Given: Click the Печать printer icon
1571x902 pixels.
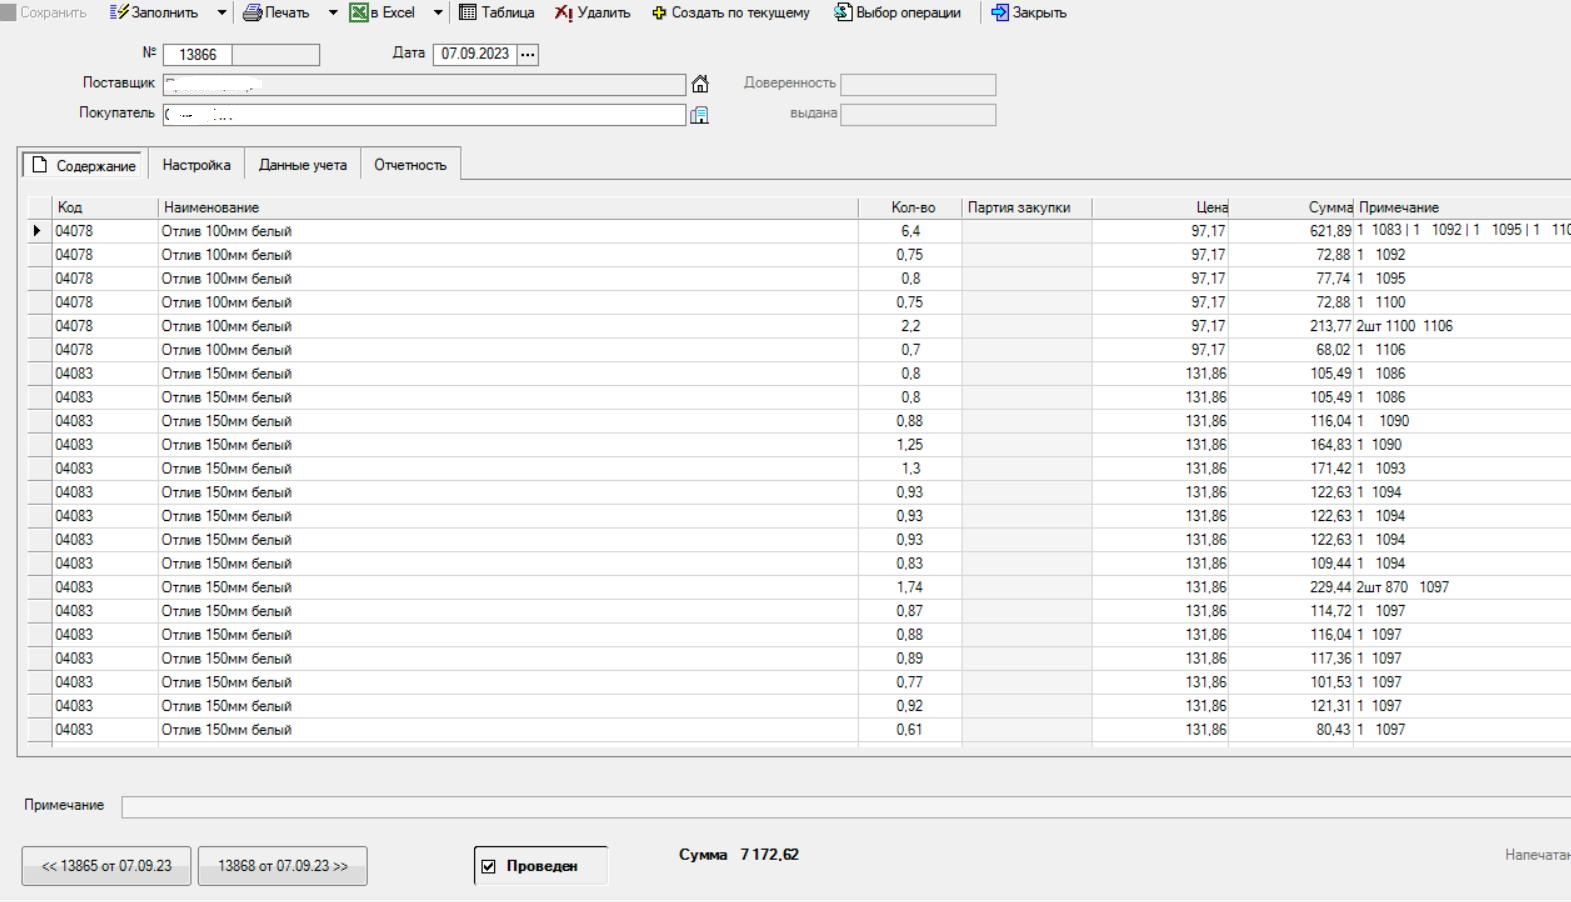Looking at the screenshot, I should (253, 13).
